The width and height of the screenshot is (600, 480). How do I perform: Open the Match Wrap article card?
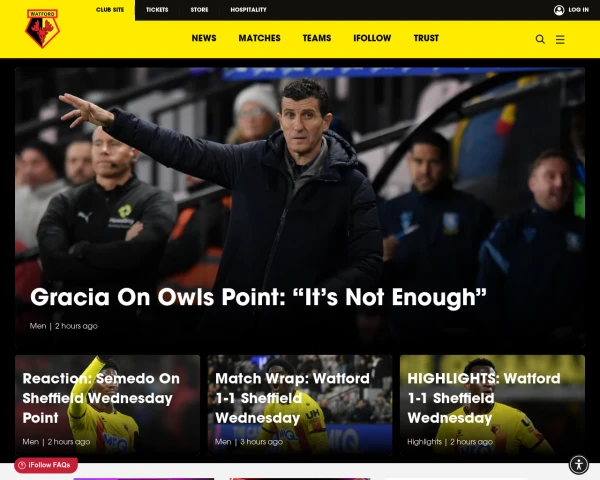[300, 405]
